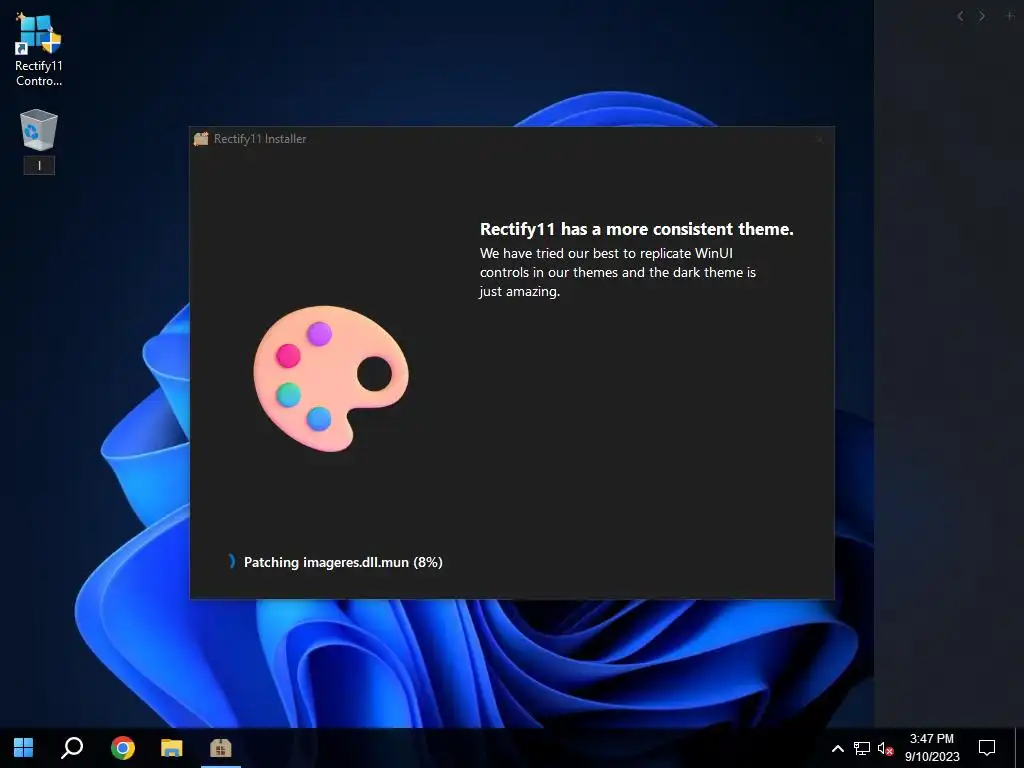Close the Rectify11 Installer window
Viewport: 1024px width, 768px height.
(x=819, y=138)
